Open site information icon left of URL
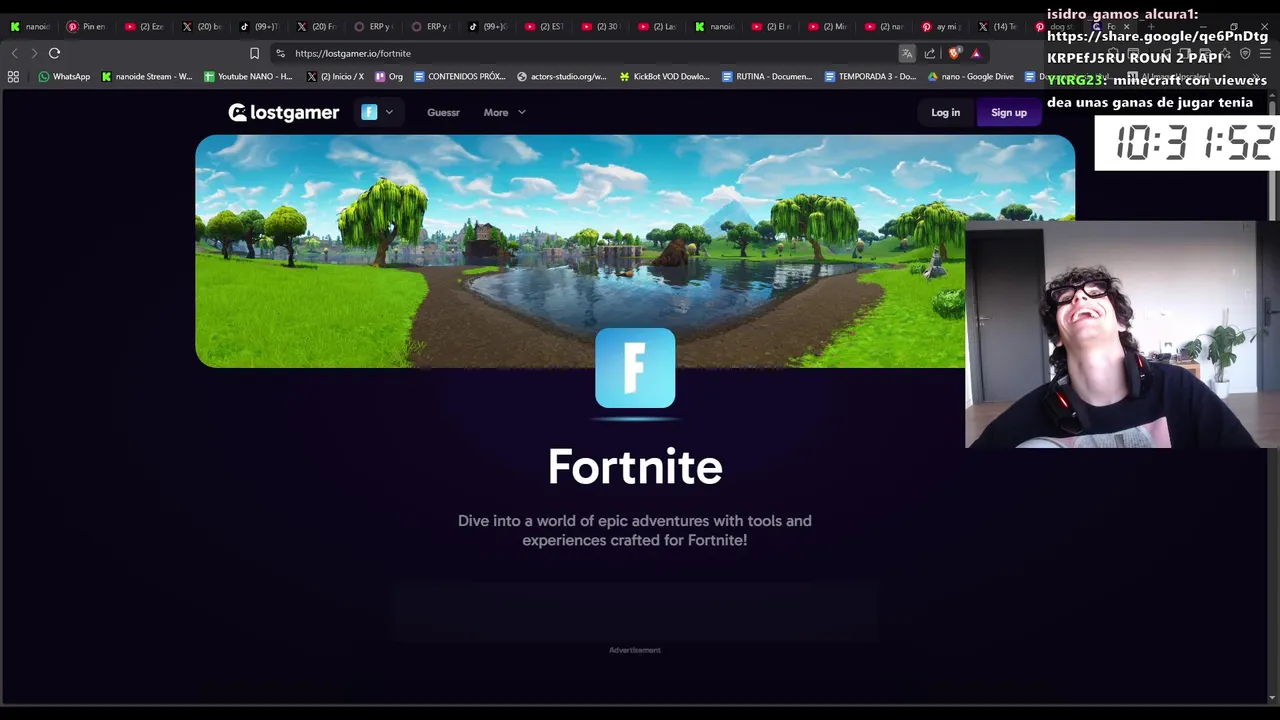 pos(280,53)
